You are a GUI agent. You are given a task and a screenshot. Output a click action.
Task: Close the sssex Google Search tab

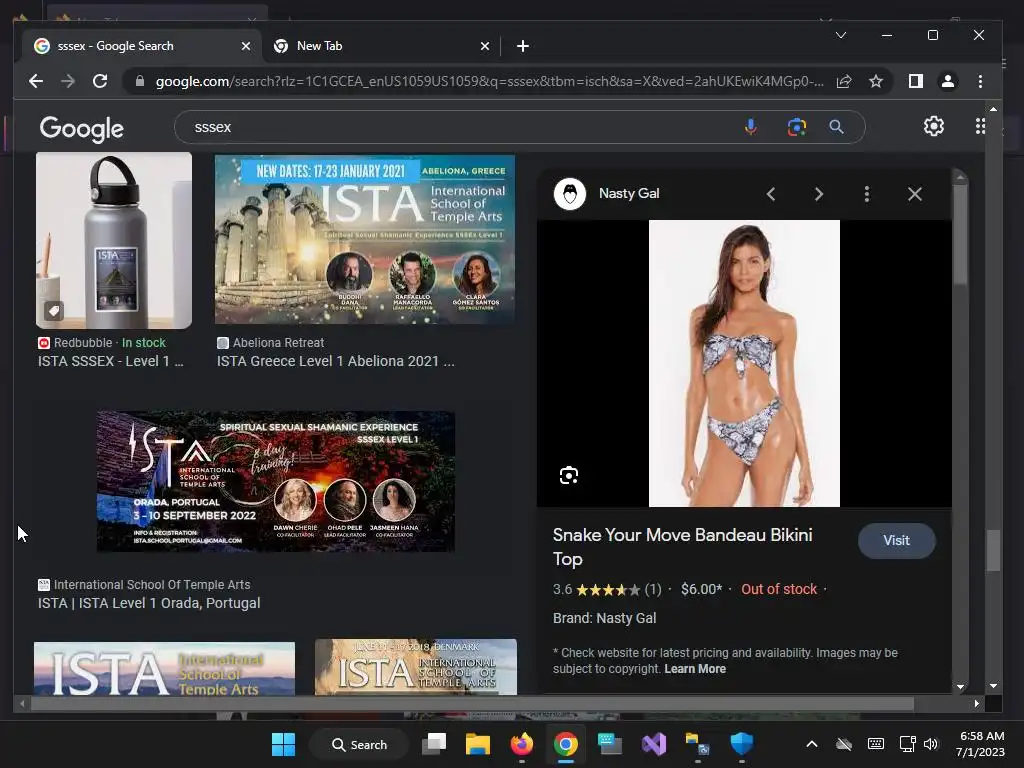(x=246, y=46)
